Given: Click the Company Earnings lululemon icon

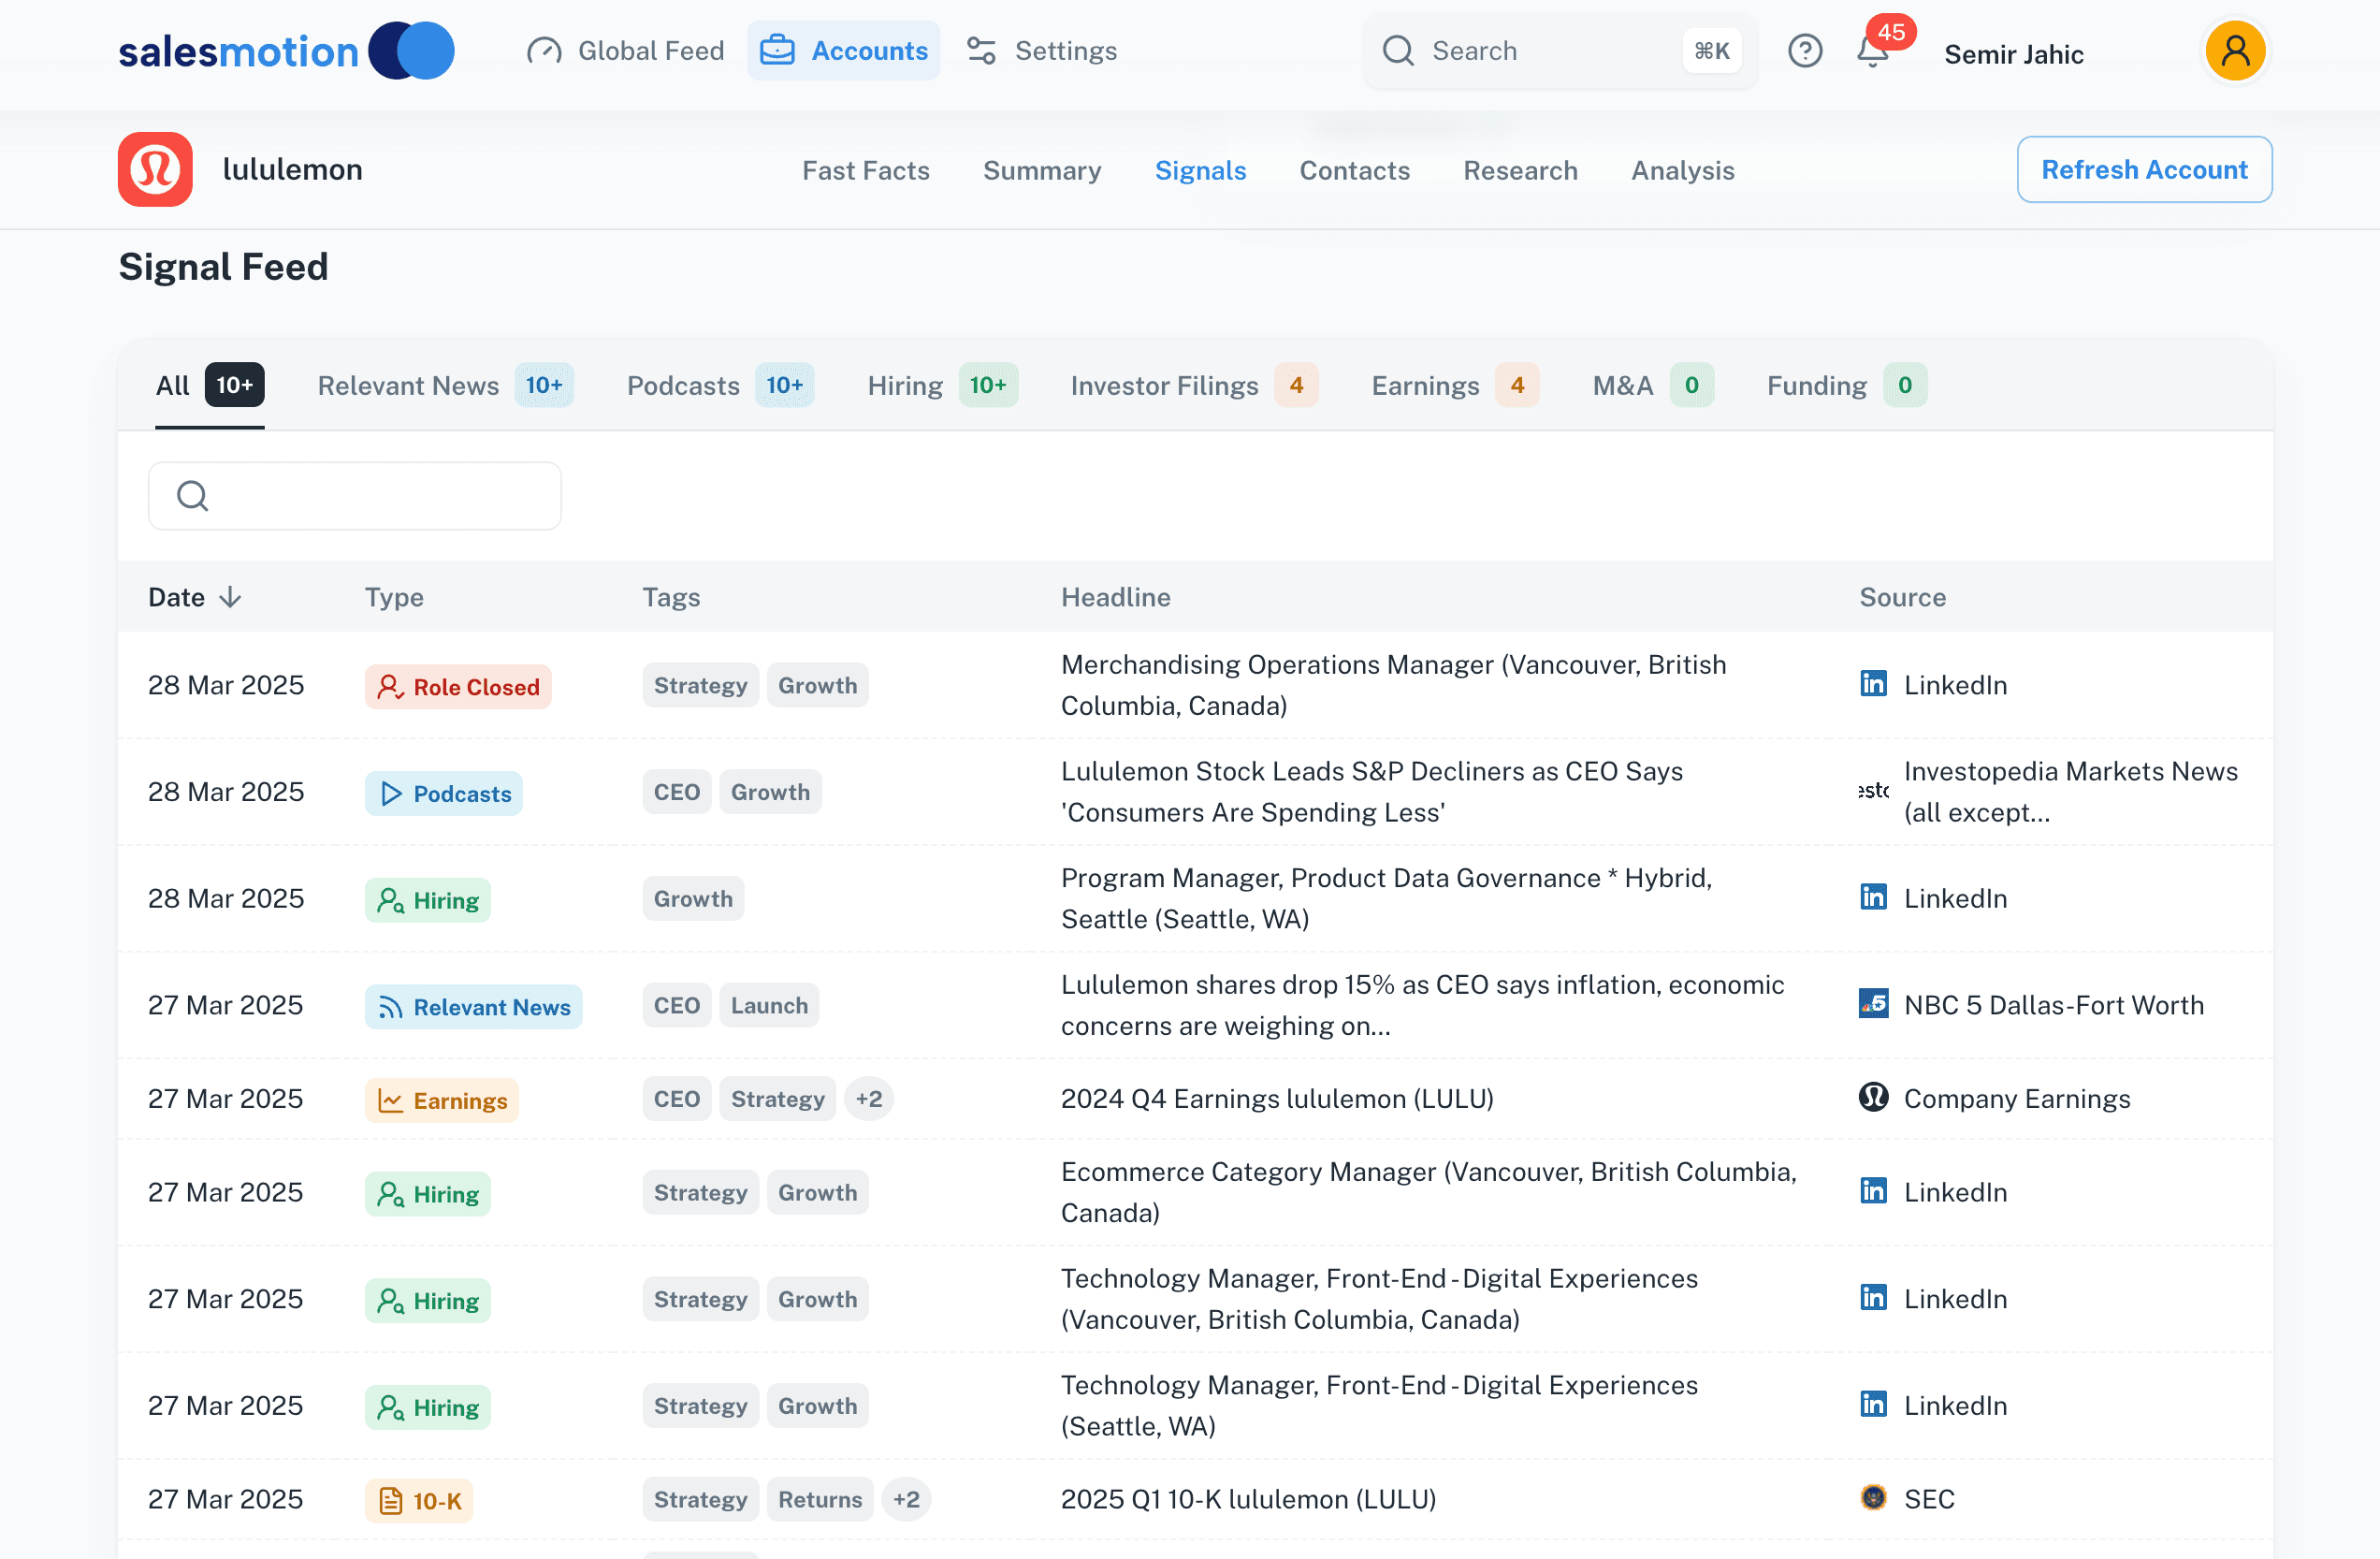Looking at the screenshot, I should click(1873, 1097).
